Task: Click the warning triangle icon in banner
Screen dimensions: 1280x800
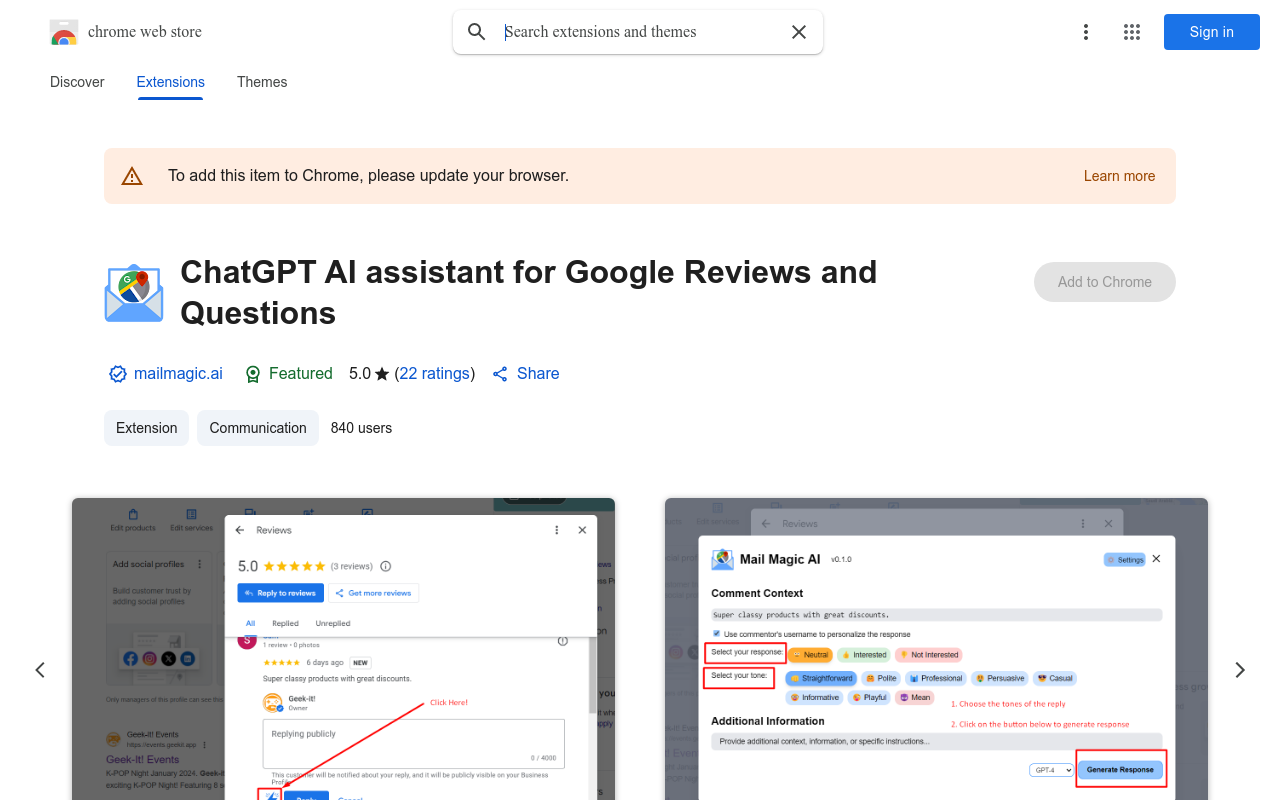Action: (132, 176)
